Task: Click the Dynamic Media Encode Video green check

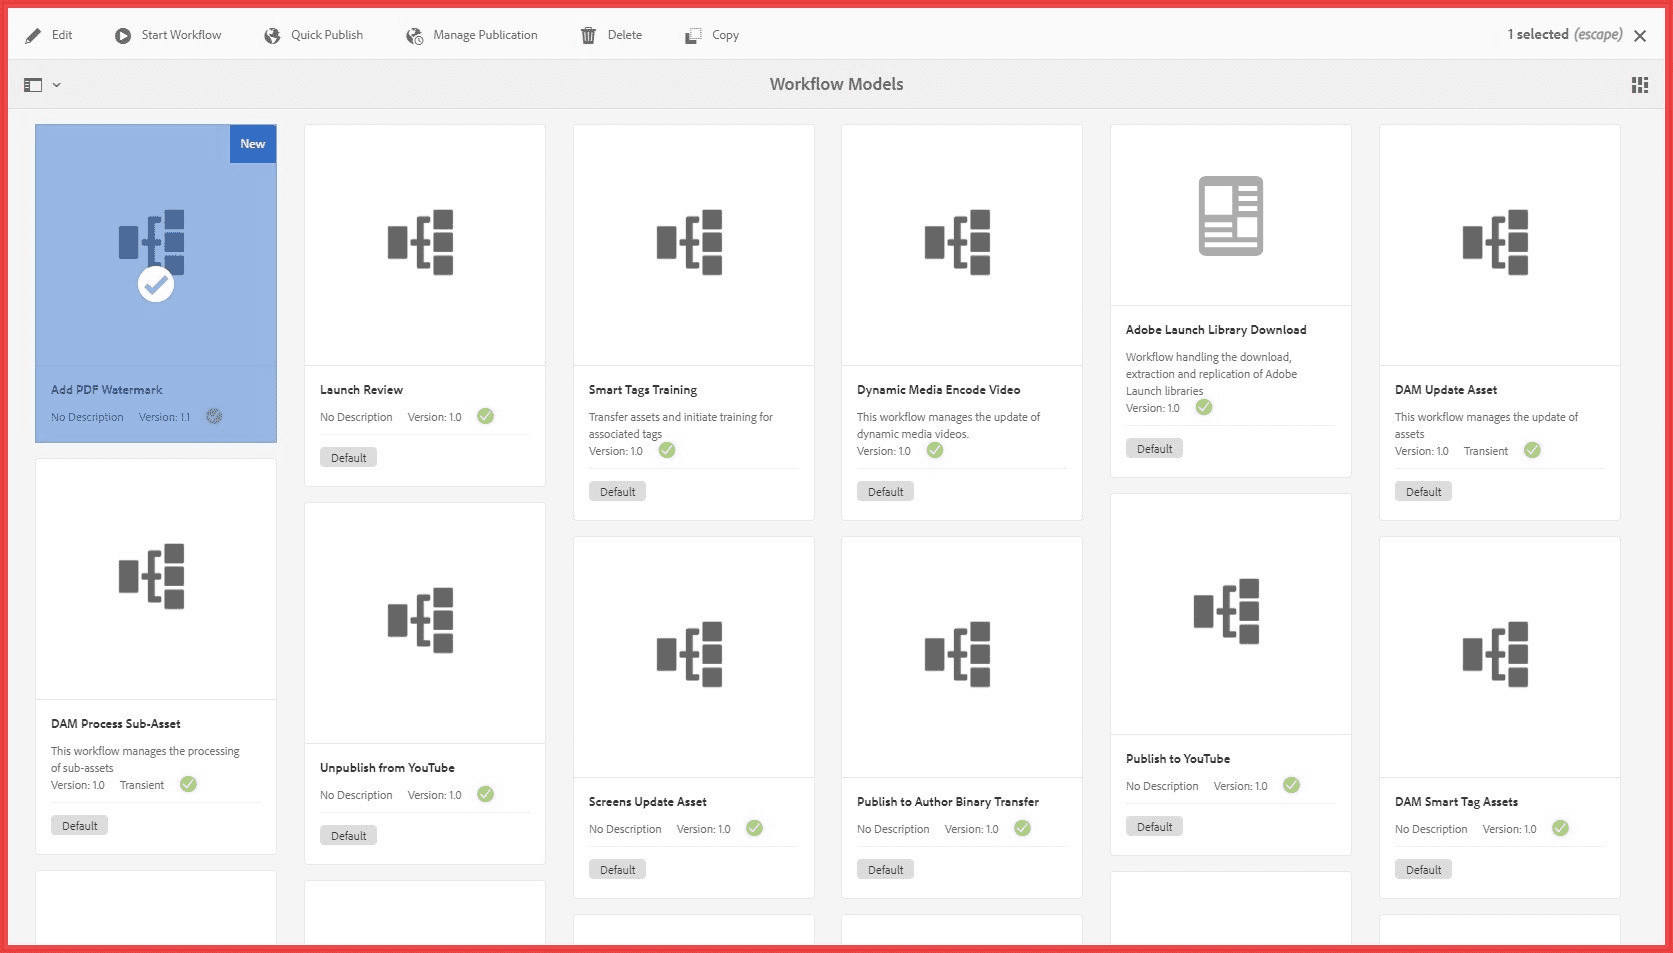Action: [x=935, y=450]
